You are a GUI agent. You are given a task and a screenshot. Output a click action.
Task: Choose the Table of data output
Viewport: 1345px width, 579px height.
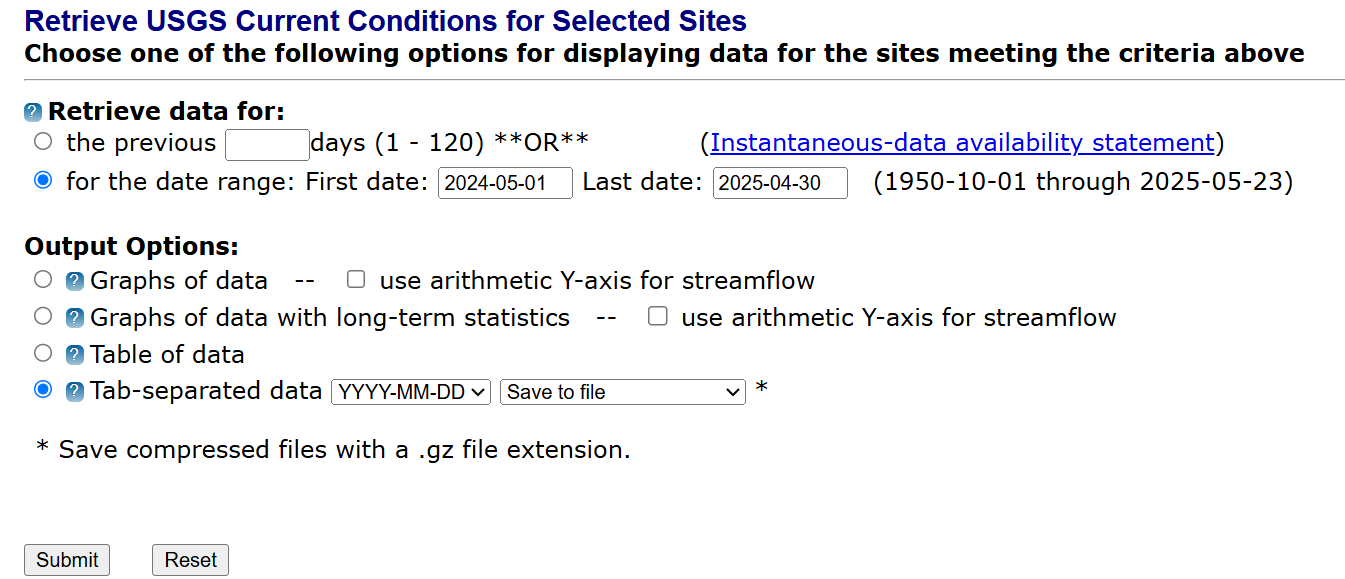(42, 354)
